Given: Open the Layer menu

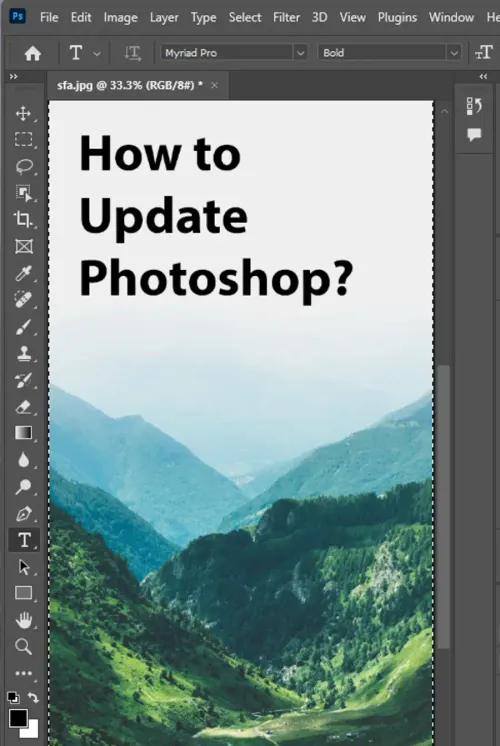Looking at the screenshot, I should (164, 18).
